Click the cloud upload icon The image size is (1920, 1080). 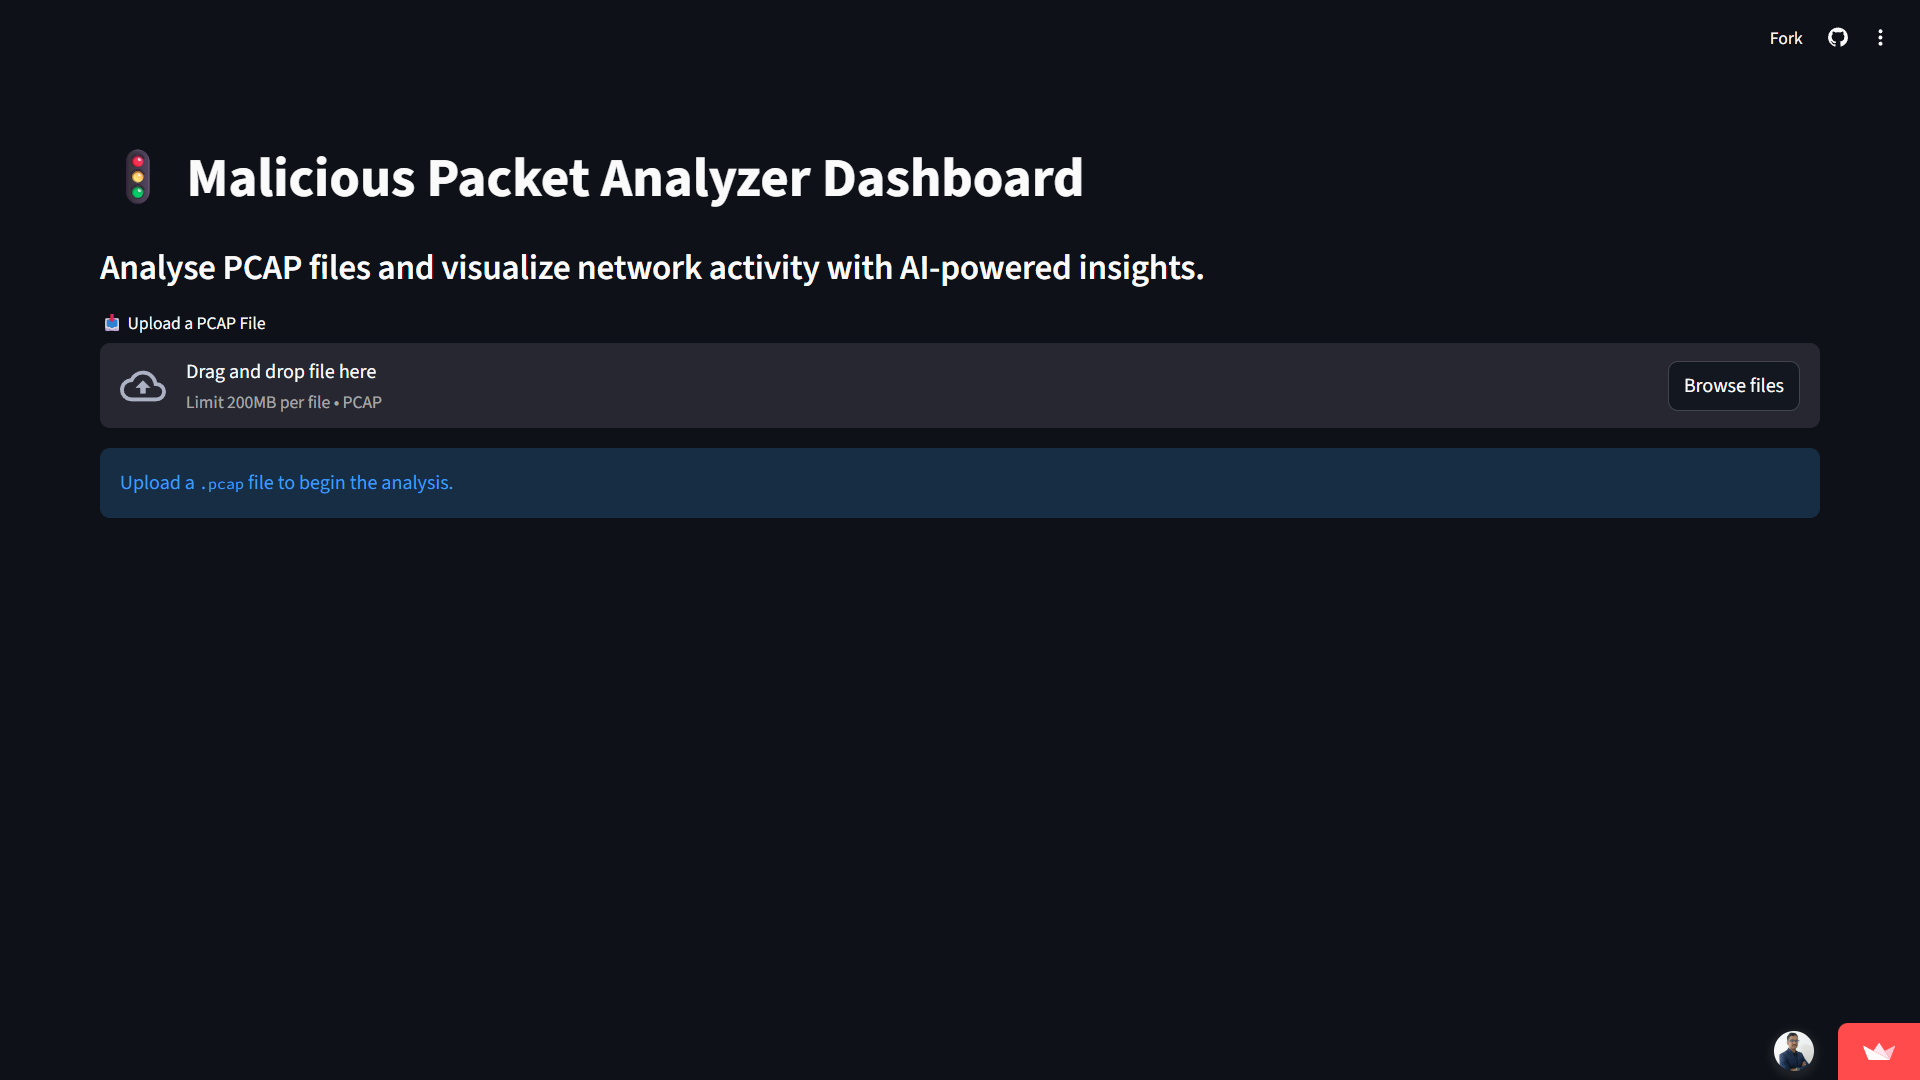pyautogui.click(x=143, y=386)
